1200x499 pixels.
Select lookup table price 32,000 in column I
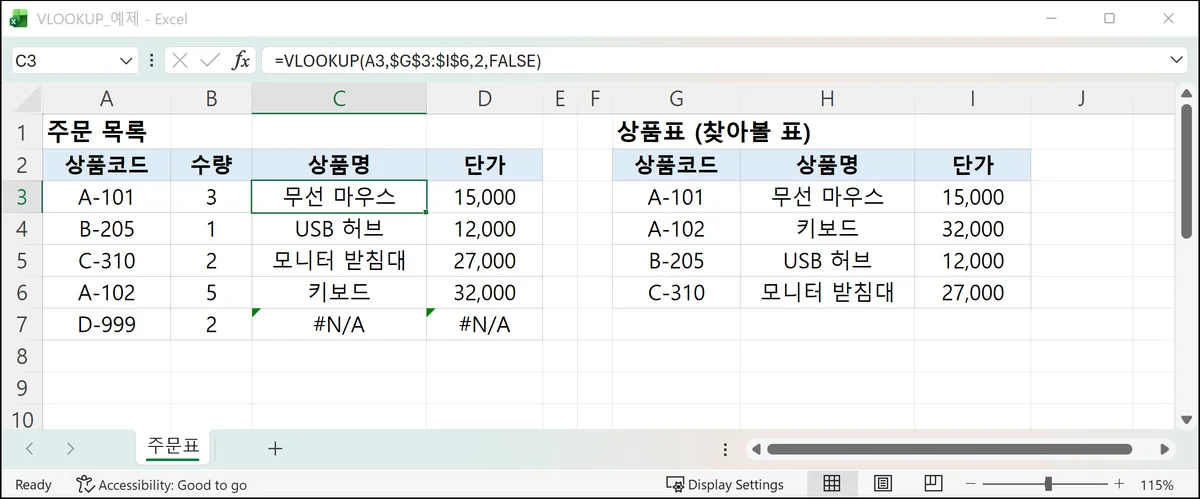click(972, 229)
